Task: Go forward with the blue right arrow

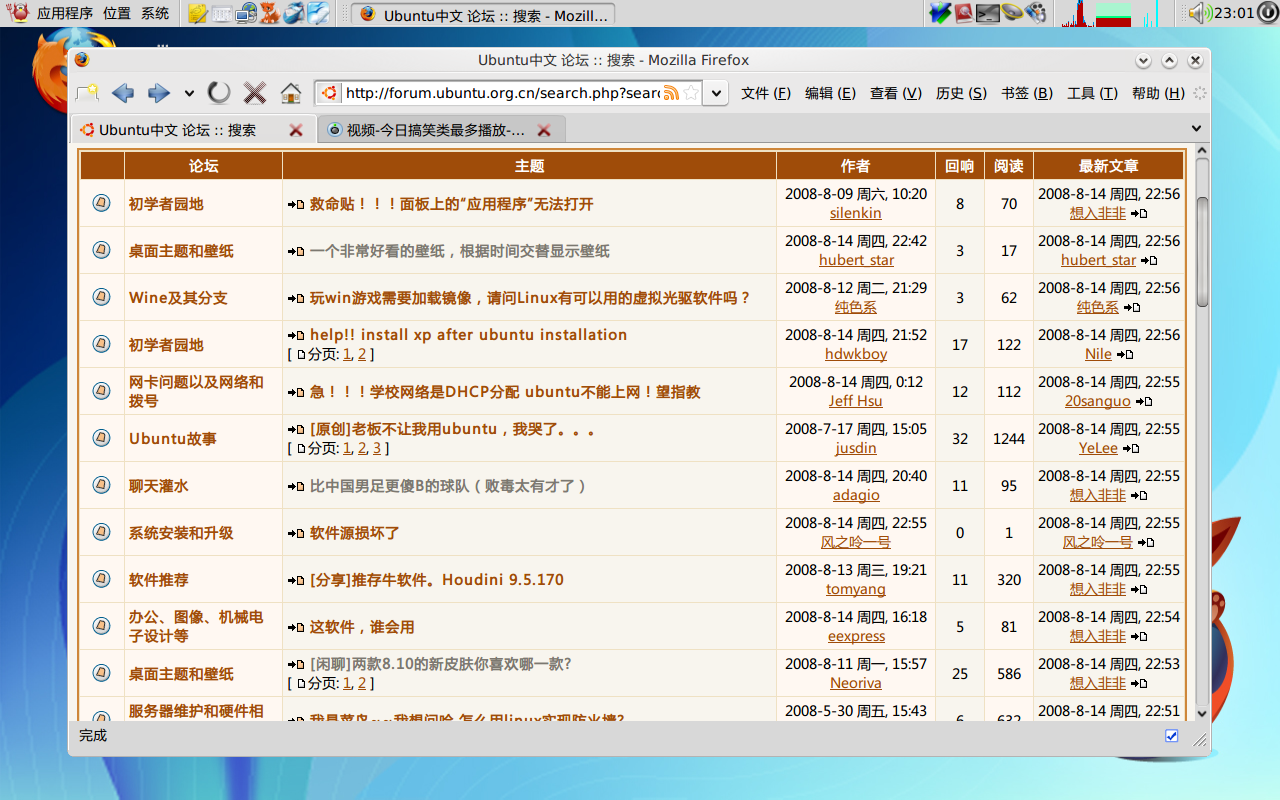Action: 158,93
